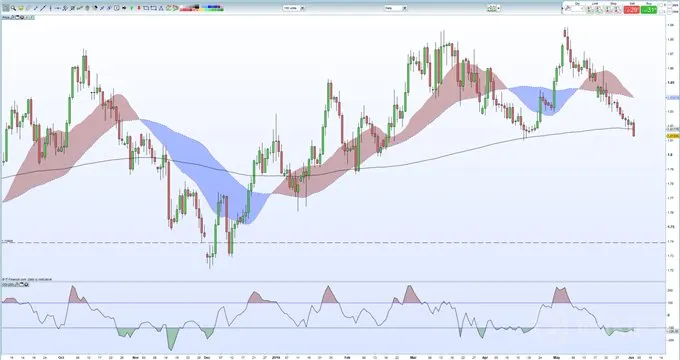Screen dimensions: 680x360
Task: Open the Daily timeframe dropdown
Action: point(396,8)
